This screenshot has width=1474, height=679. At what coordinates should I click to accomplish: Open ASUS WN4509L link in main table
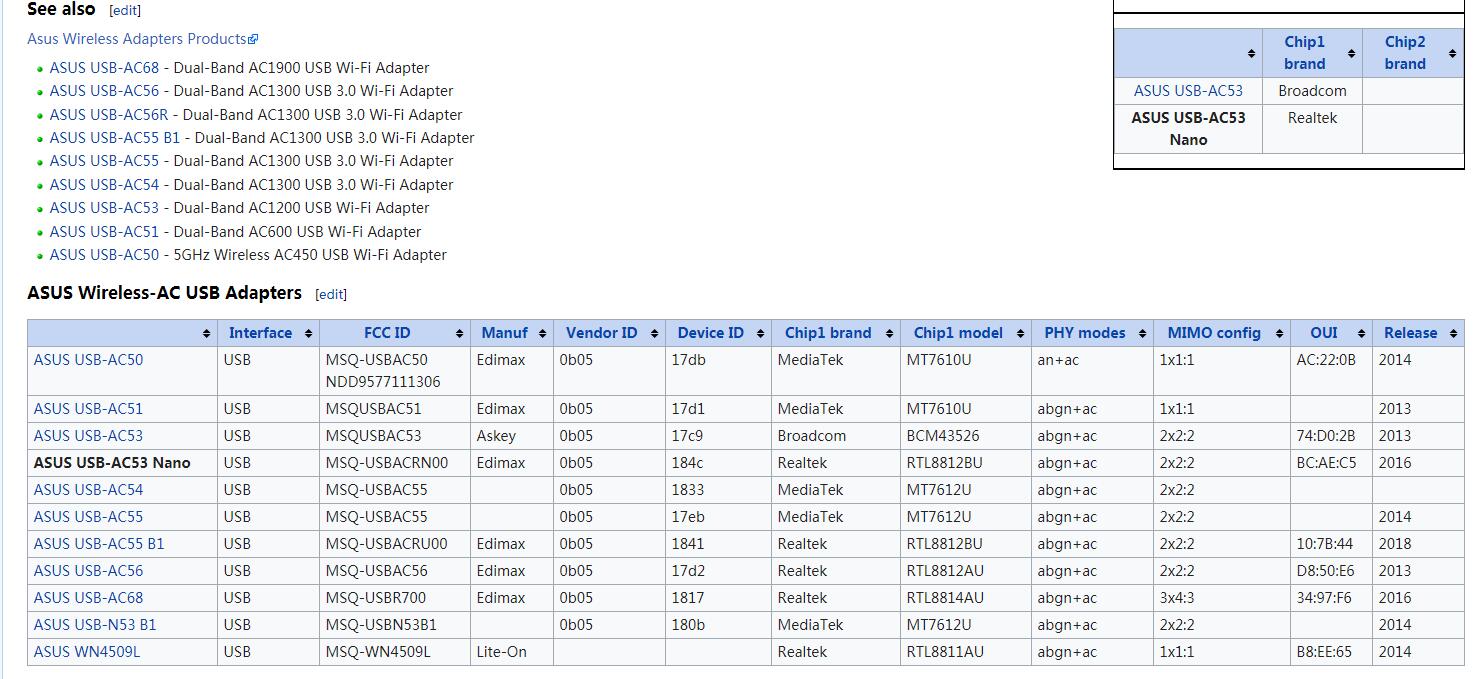(87, 652)
